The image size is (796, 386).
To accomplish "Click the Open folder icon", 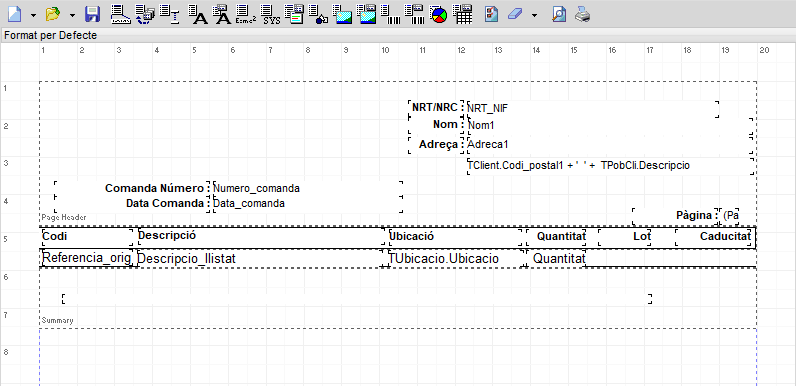I will (53, 14).
